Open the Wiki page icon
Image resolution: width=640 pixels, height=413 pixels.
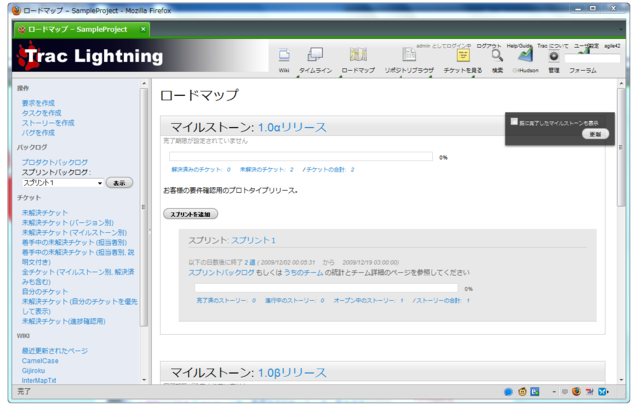(x=284, y=55)
